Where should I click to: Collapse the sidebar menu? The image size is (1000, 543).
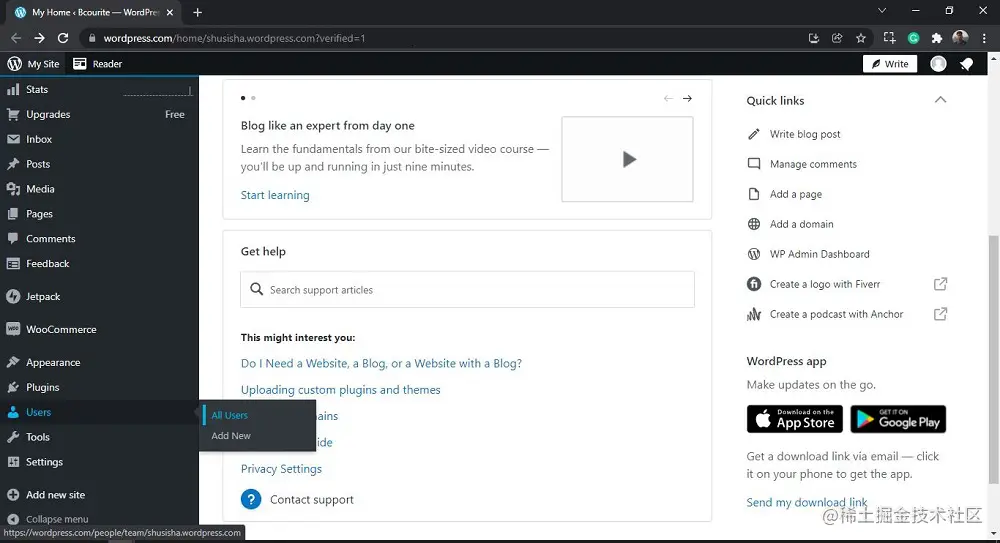tap(13, 520)
